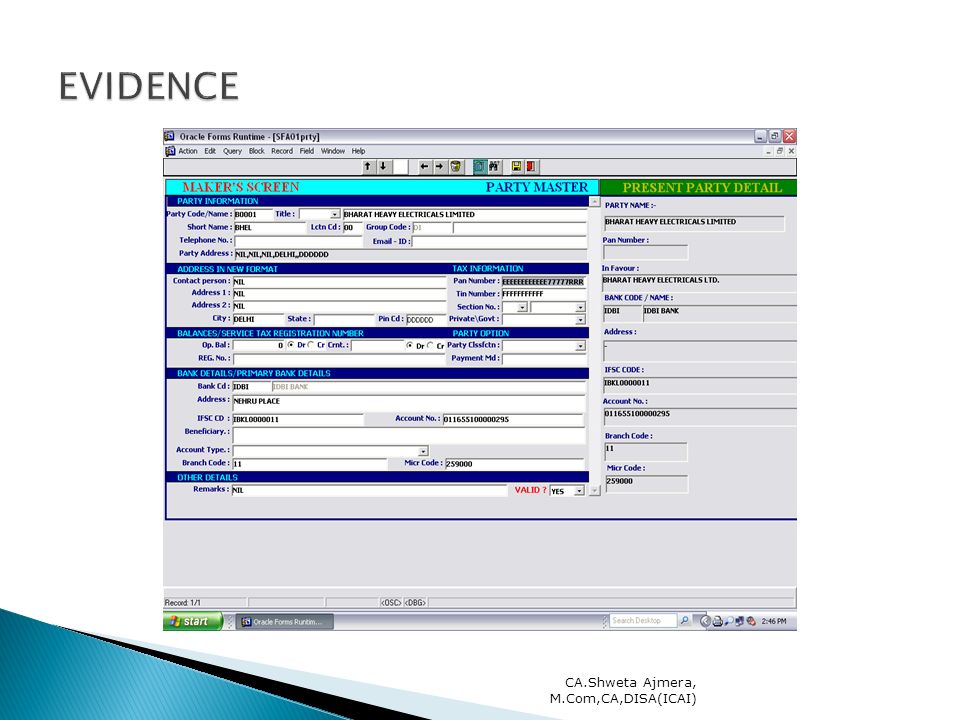Screen dimensions: 960x720
Task: Open the Windows Start menu
Action: click(192, 621)
